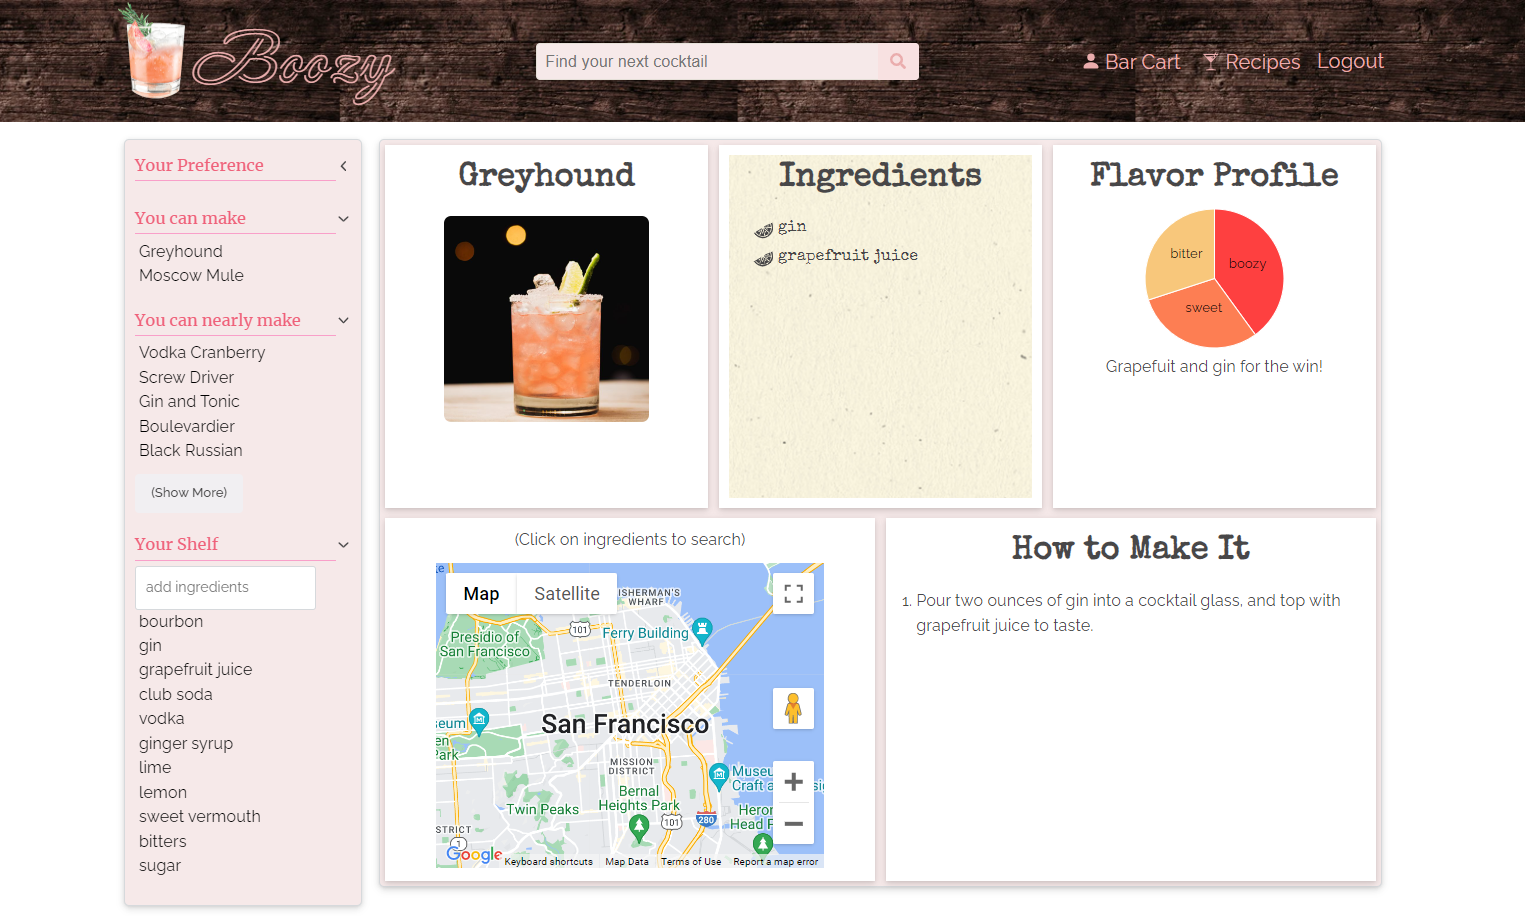Click the Map Data link
The width and height of the screenshot is (1525, 916).
627,862
